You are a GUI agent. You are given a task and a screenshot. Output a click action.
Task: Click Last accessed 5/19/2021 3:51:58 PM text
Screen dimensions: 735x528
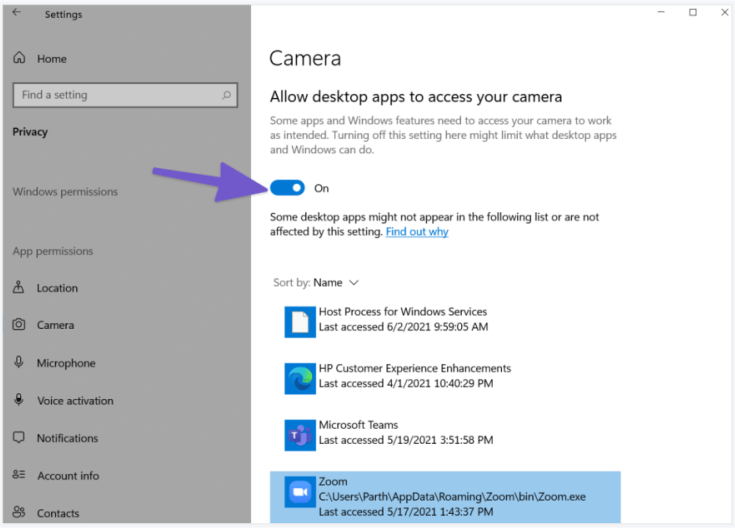406,440
